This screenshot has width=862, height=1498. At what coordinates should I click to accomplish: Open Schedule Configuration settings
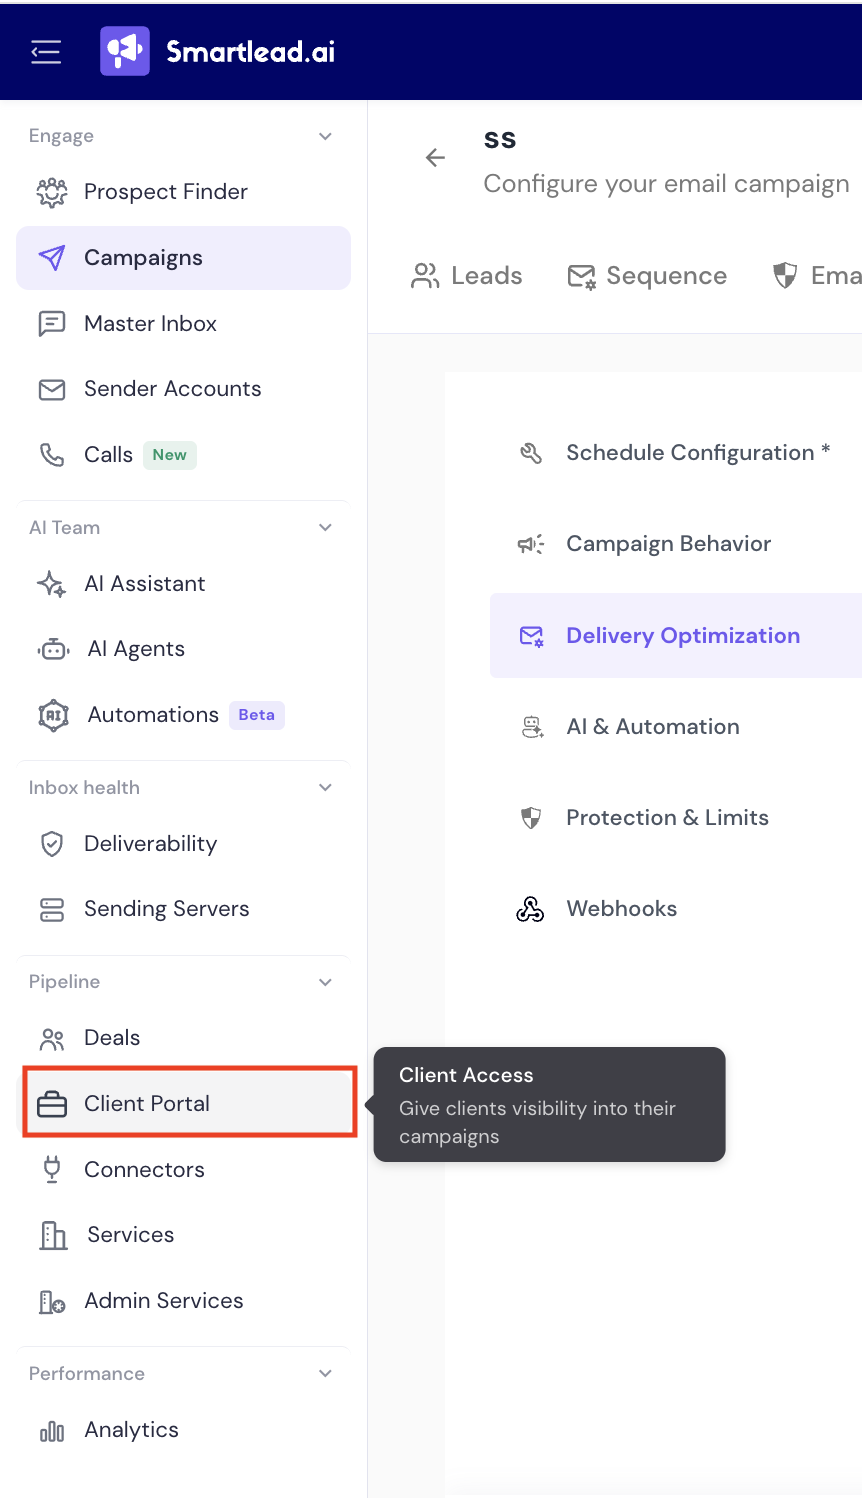click(676, 453)
